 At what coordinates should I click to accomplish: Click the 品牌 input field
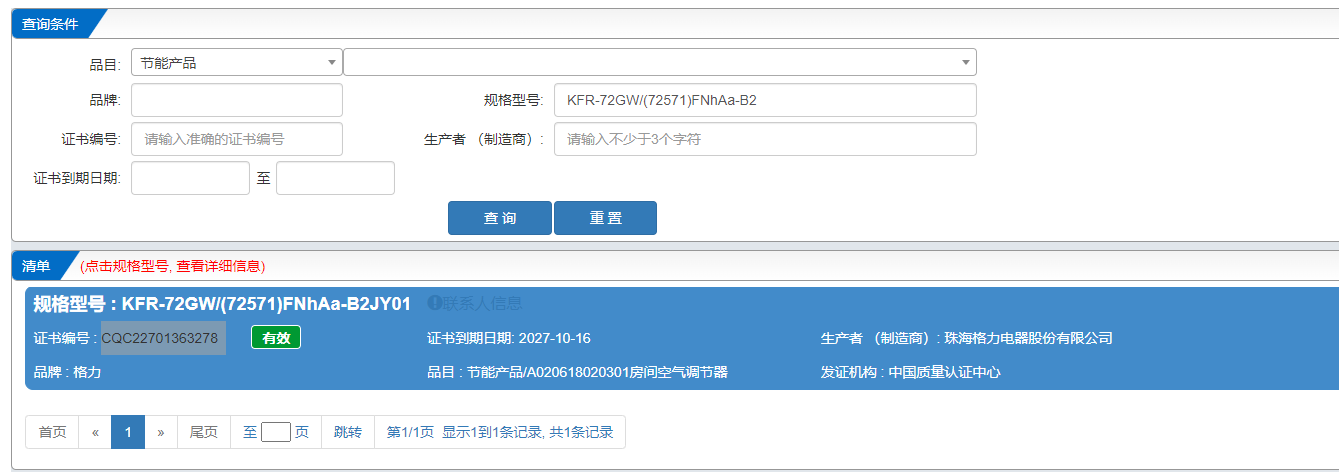point(236,100)
